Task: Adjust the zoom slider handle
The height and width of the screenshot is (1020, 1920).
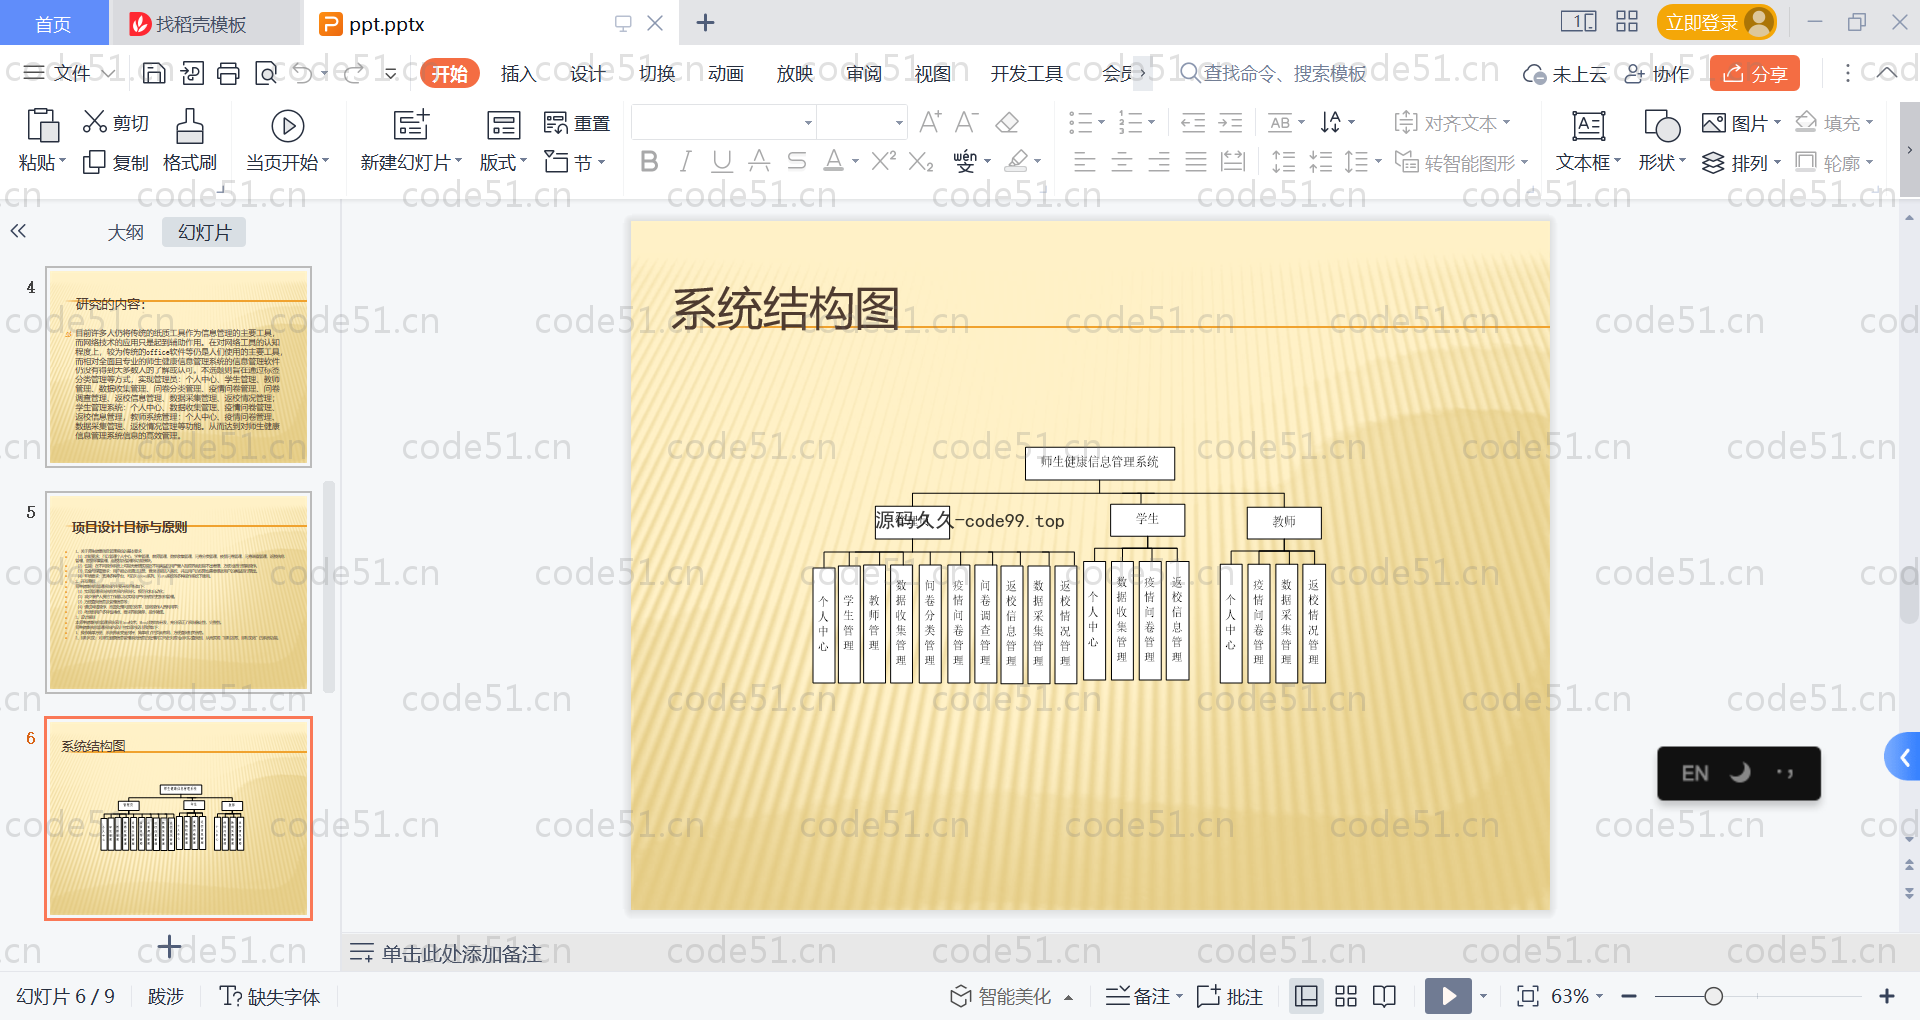Action: tap(1713, 996)
